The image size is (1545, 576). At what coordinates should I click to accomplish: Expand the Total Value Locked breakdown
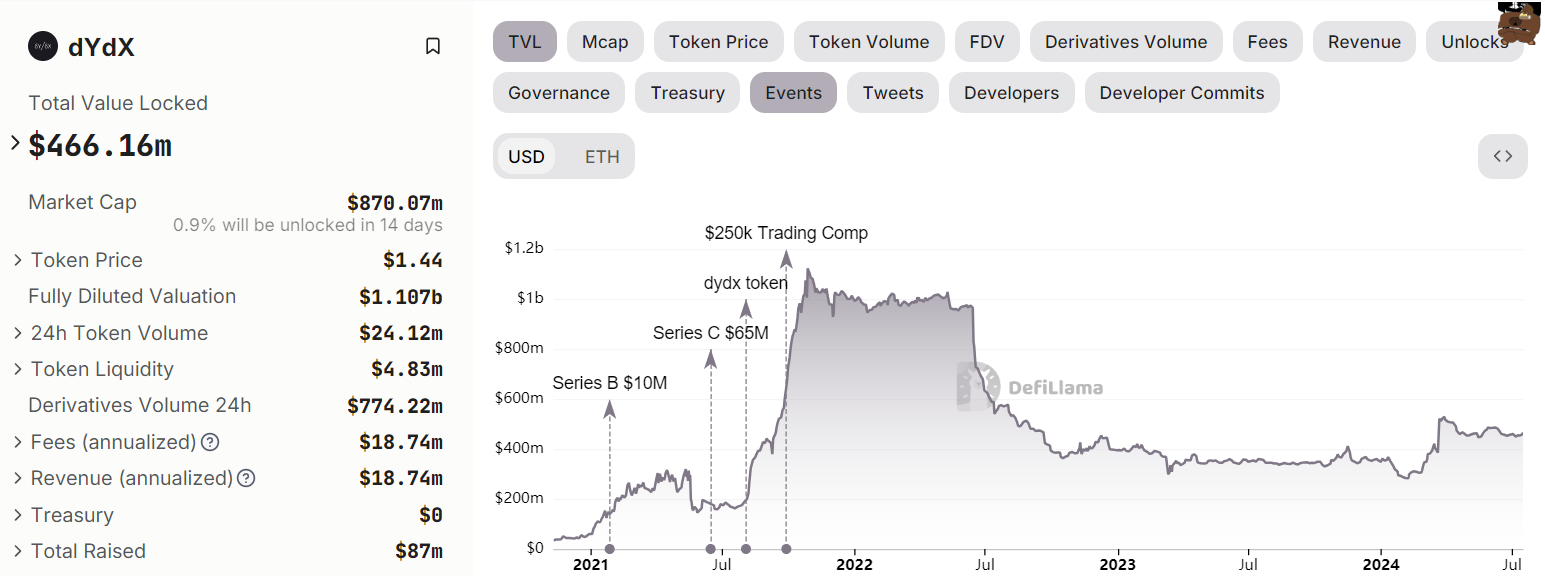pyautogui.click(x=15, y=144)
